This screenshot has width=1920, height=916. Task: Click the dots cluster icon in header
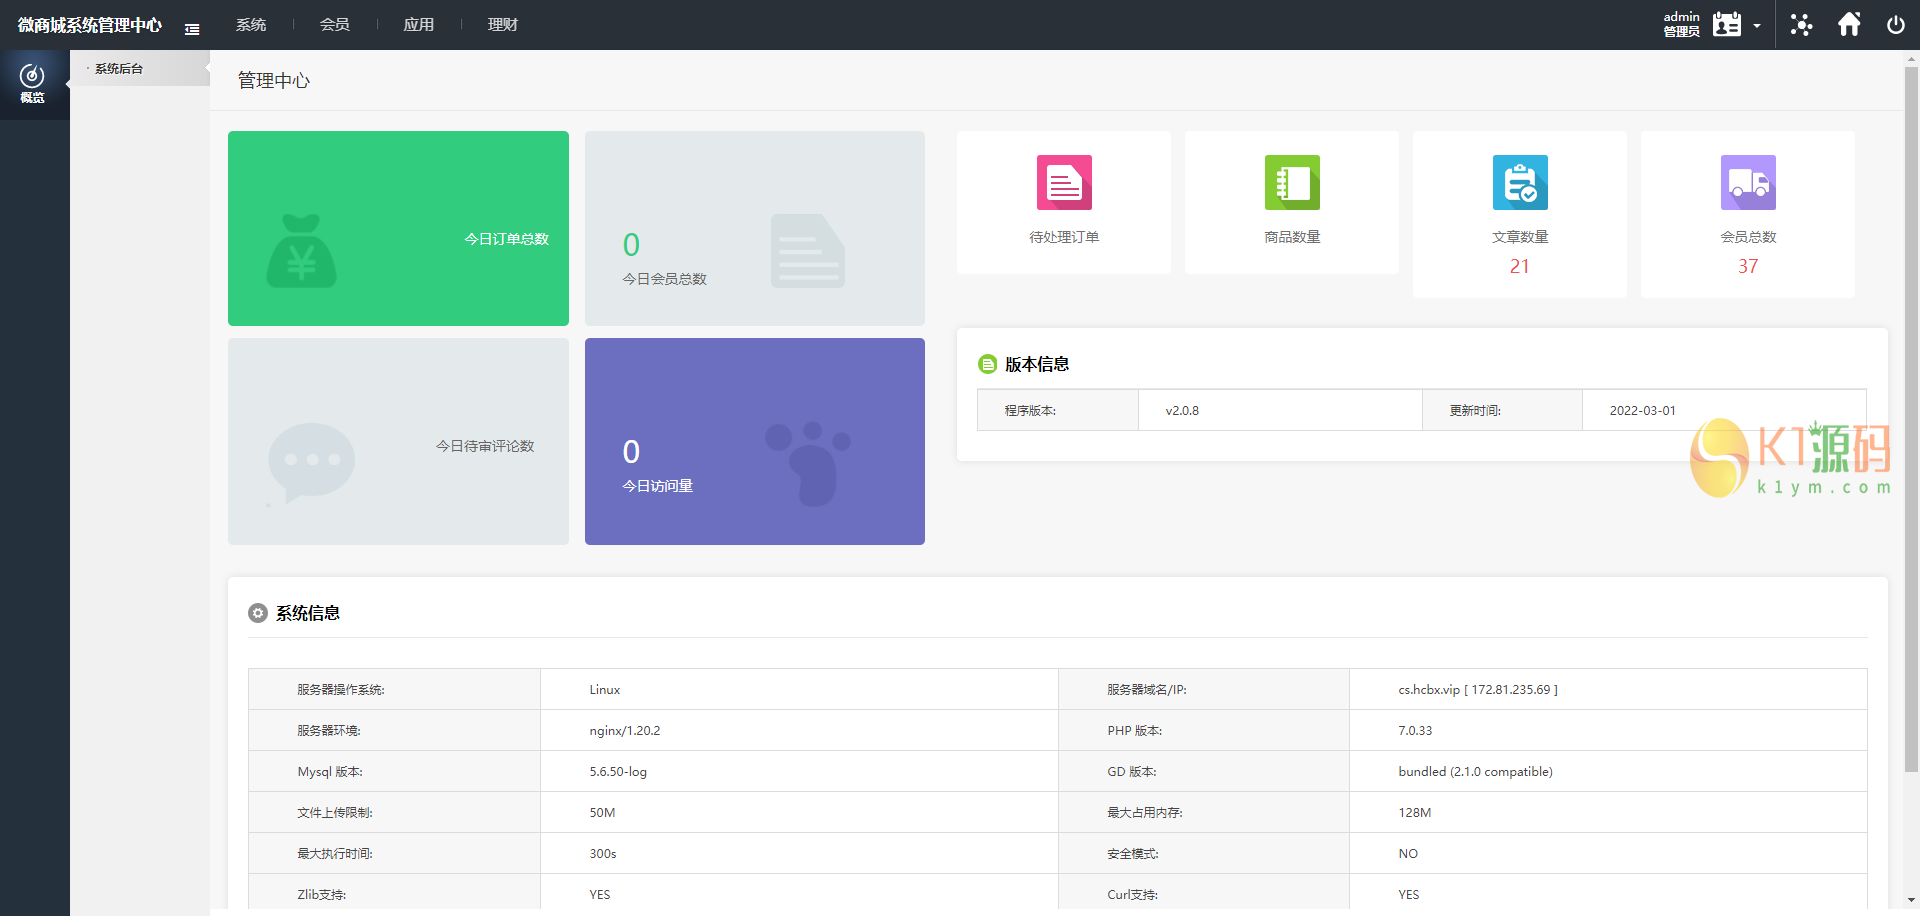tap(1801, 25)
